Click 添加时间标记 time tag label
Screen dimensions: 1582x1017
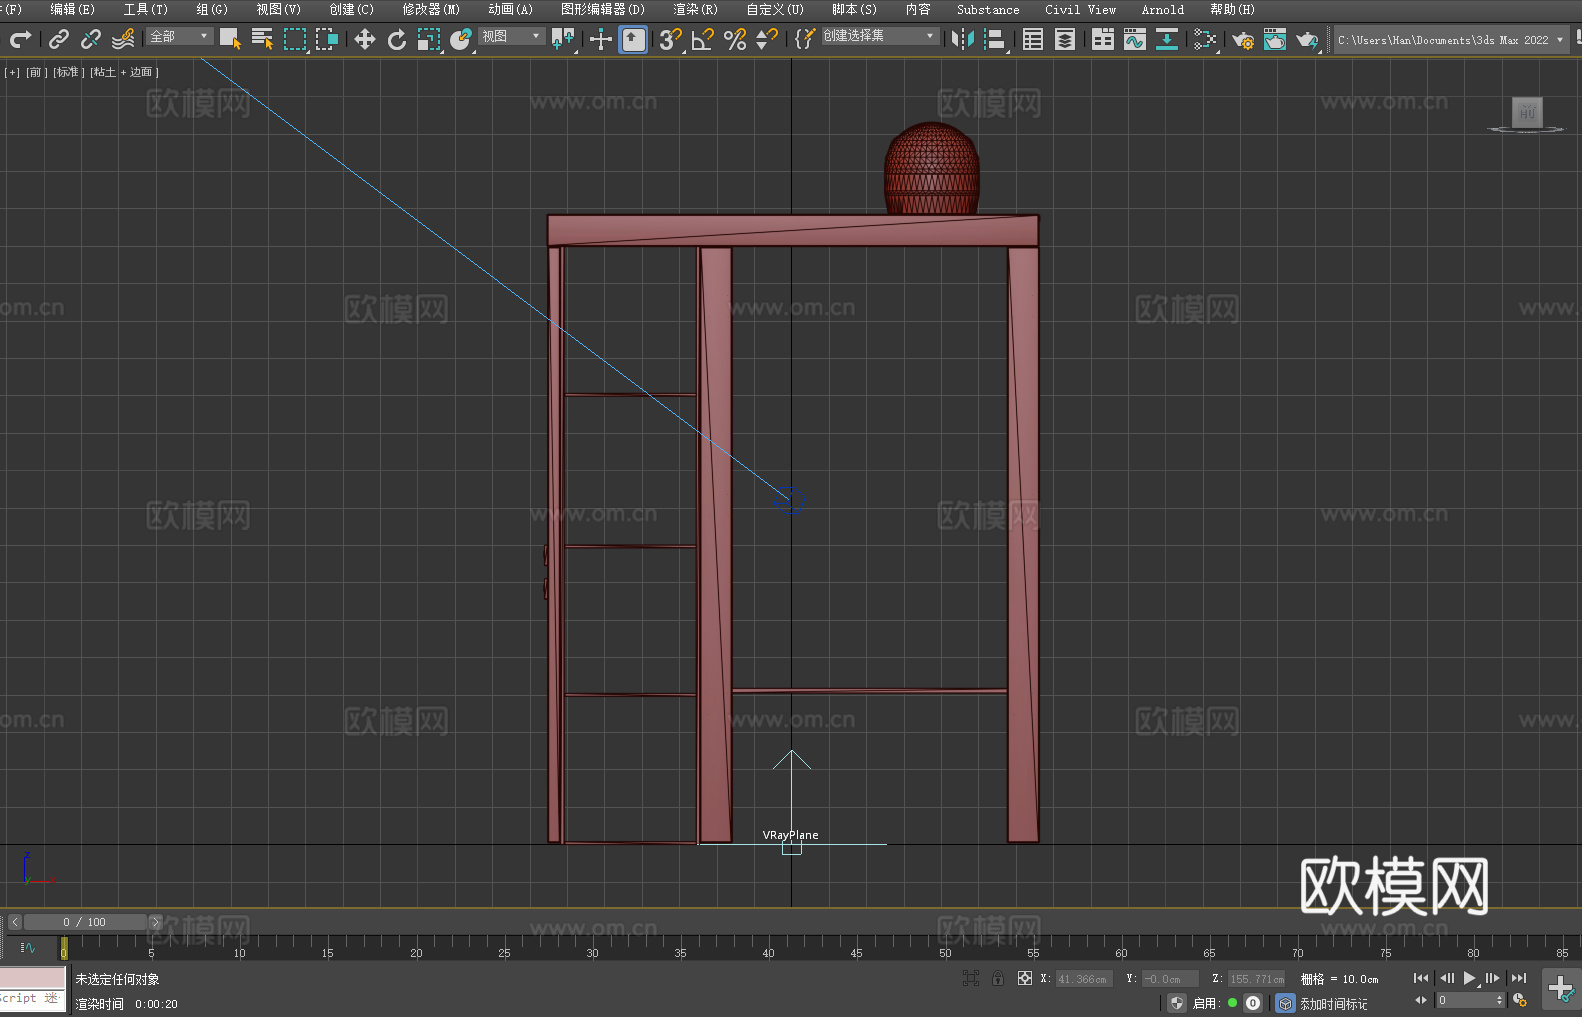pos(1333,1004)
